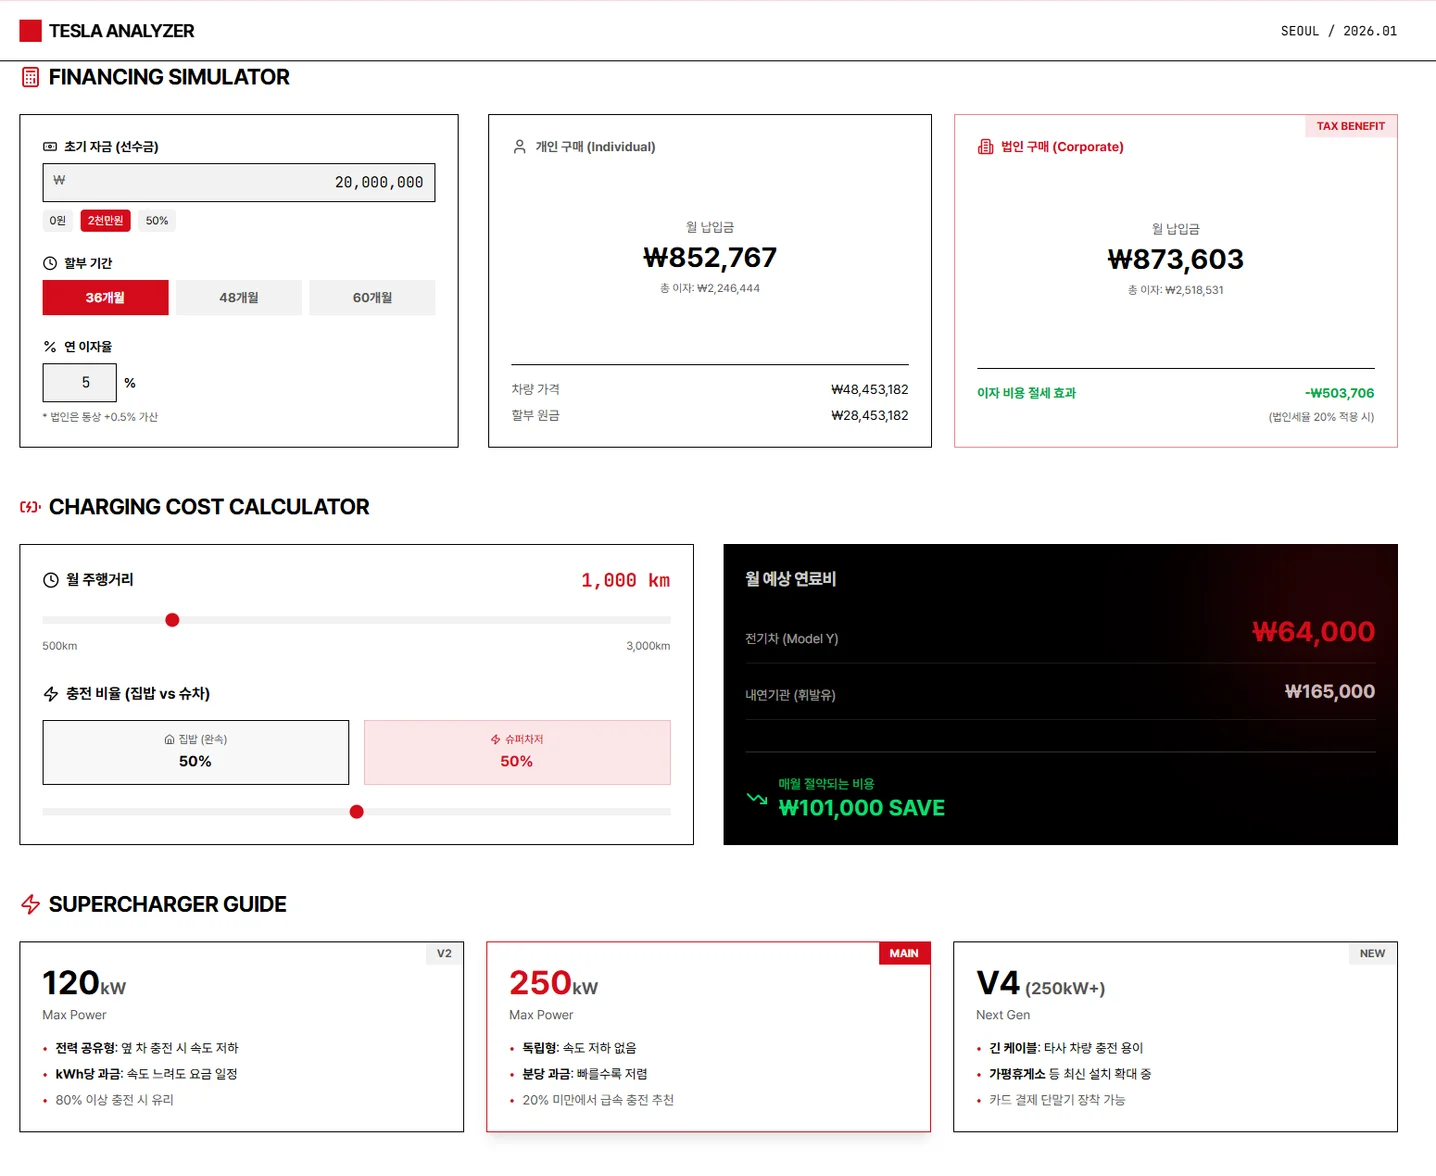Click the V4 (250kW+) heading
1436x1176 pixels.
coord(1041,984)
